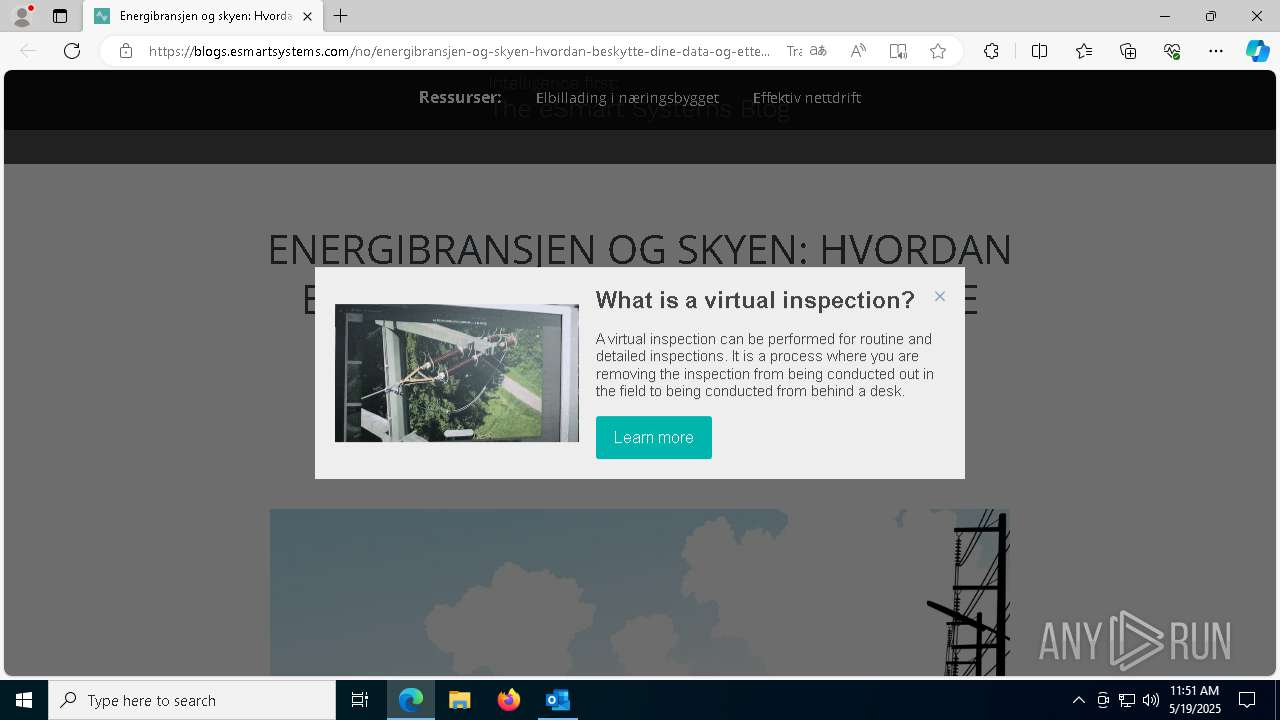Open the virtual inspection popup image
The height and width of the screenshot is (720, 1280).
point(457,373)
